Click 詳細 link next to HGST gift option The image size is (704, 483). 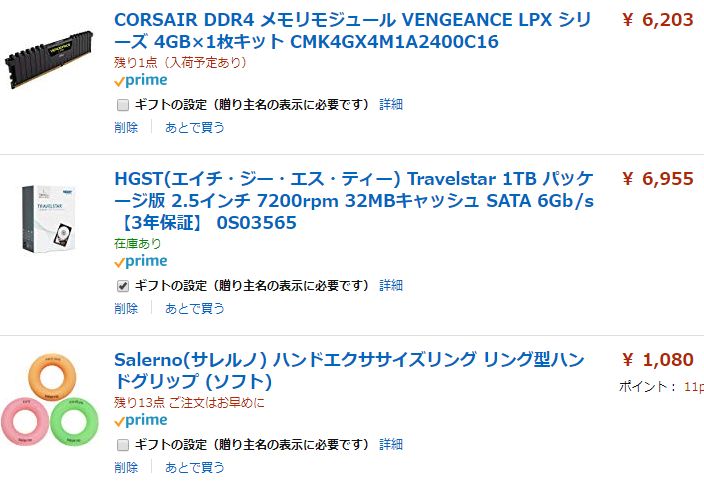(x=391, y=286)
